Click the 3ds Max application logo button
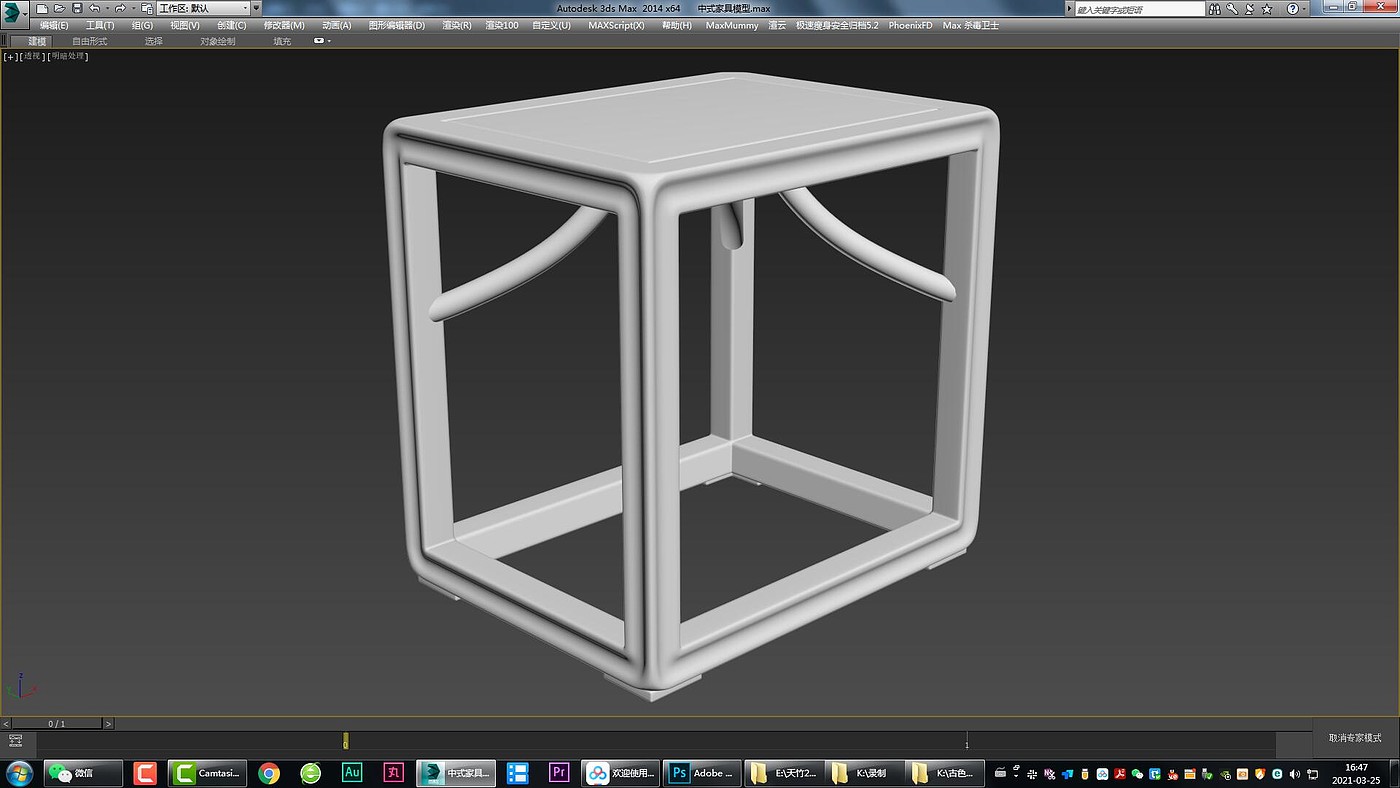The image size is (1400, 788). pos(15,15)
